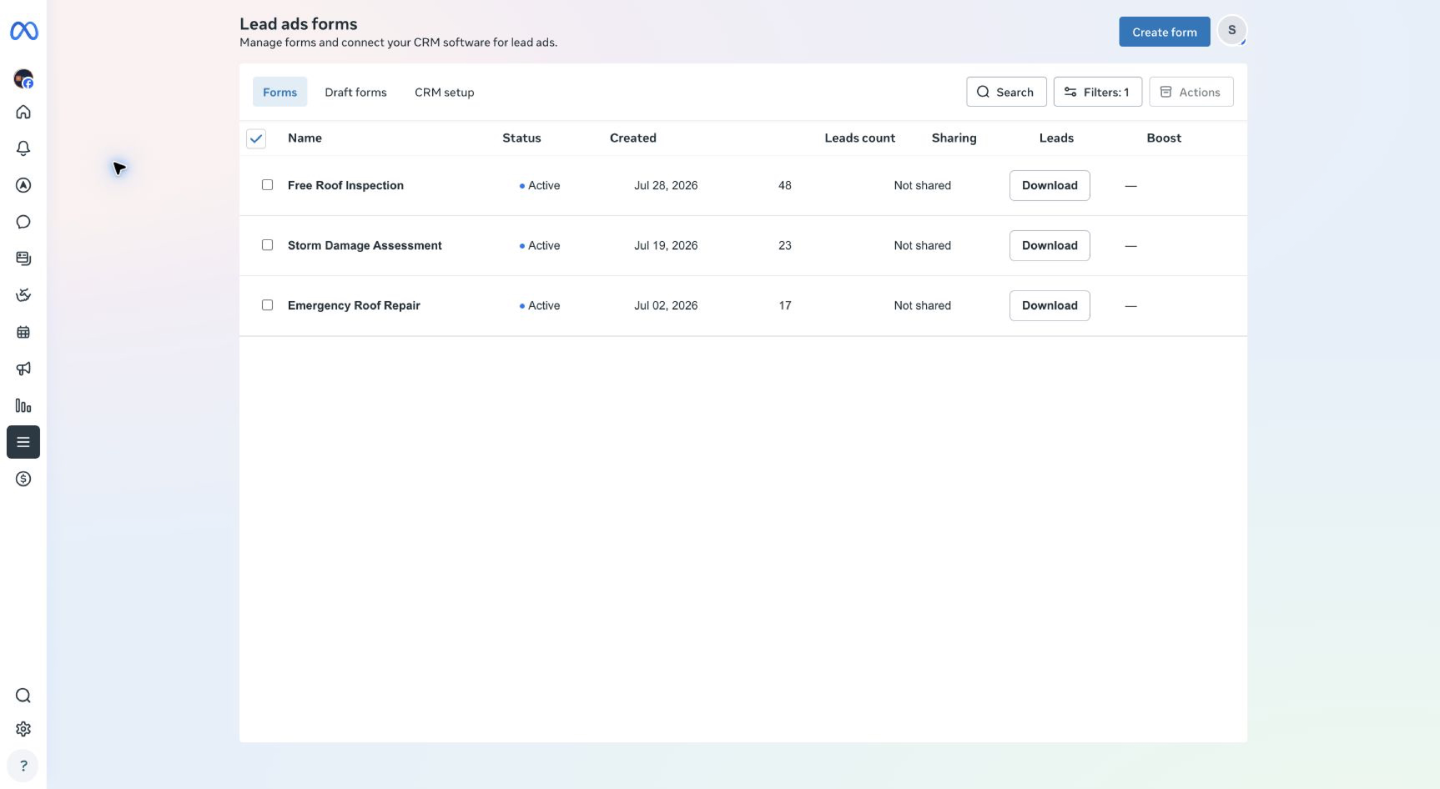
Task: Click the highlighted All tools menu icon
Action: 23,442
